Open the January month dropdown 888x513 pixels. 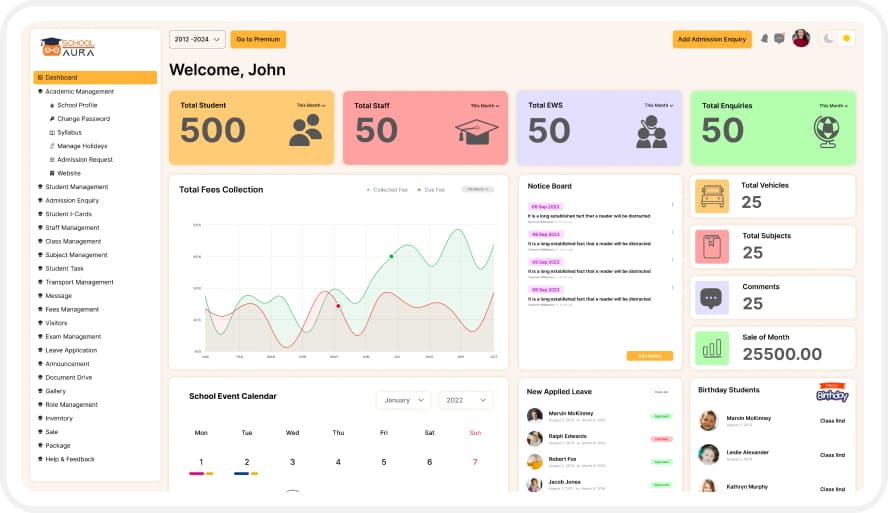tap(404, 400)
